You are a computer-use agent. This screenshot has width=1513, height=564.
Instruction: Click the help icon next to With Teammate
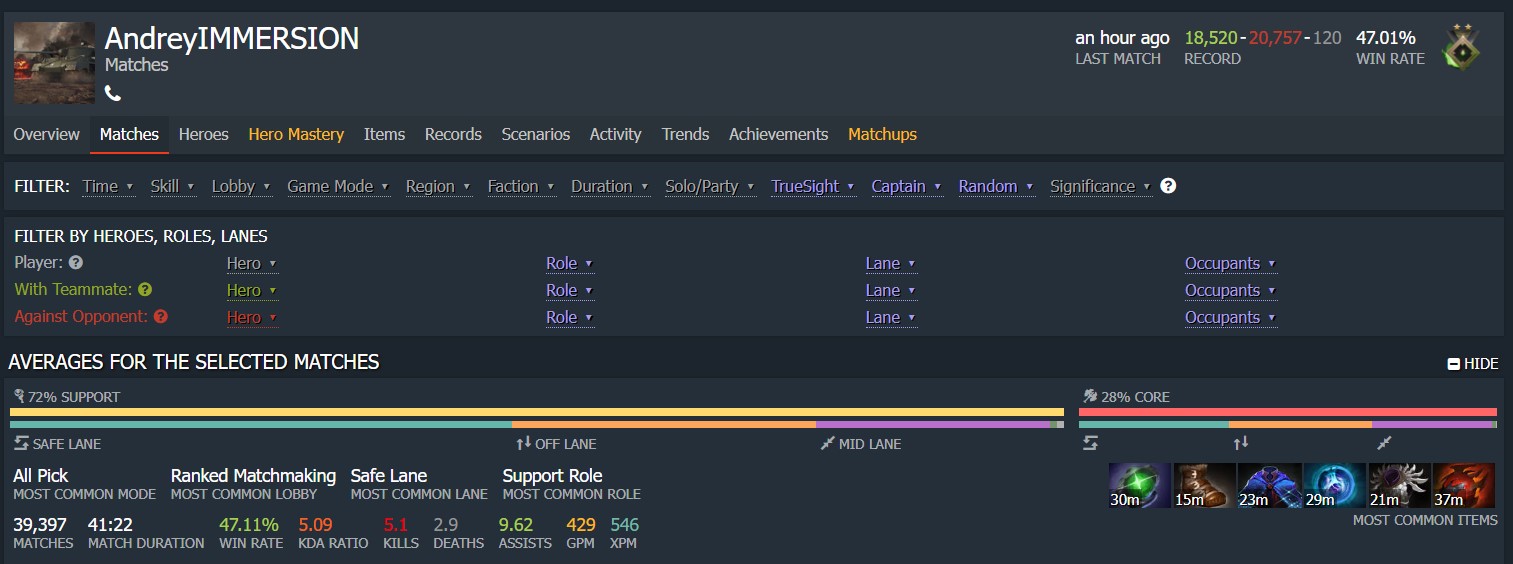click(145, 290)
